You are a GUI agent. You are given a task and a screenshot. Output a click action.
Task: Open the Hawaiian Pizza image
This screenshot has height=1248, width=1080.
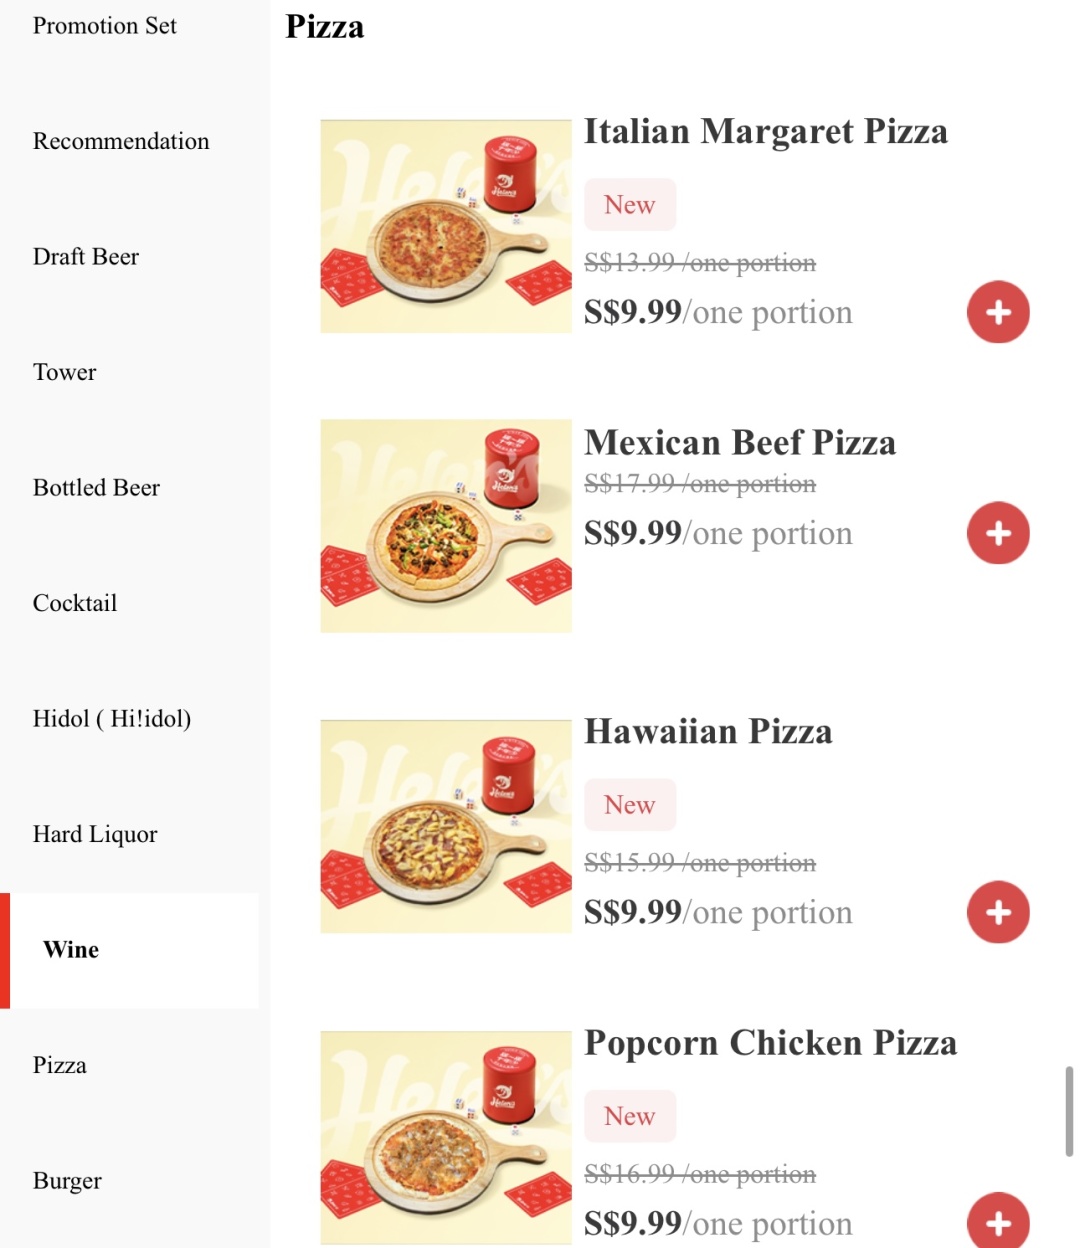click(446, 826)
